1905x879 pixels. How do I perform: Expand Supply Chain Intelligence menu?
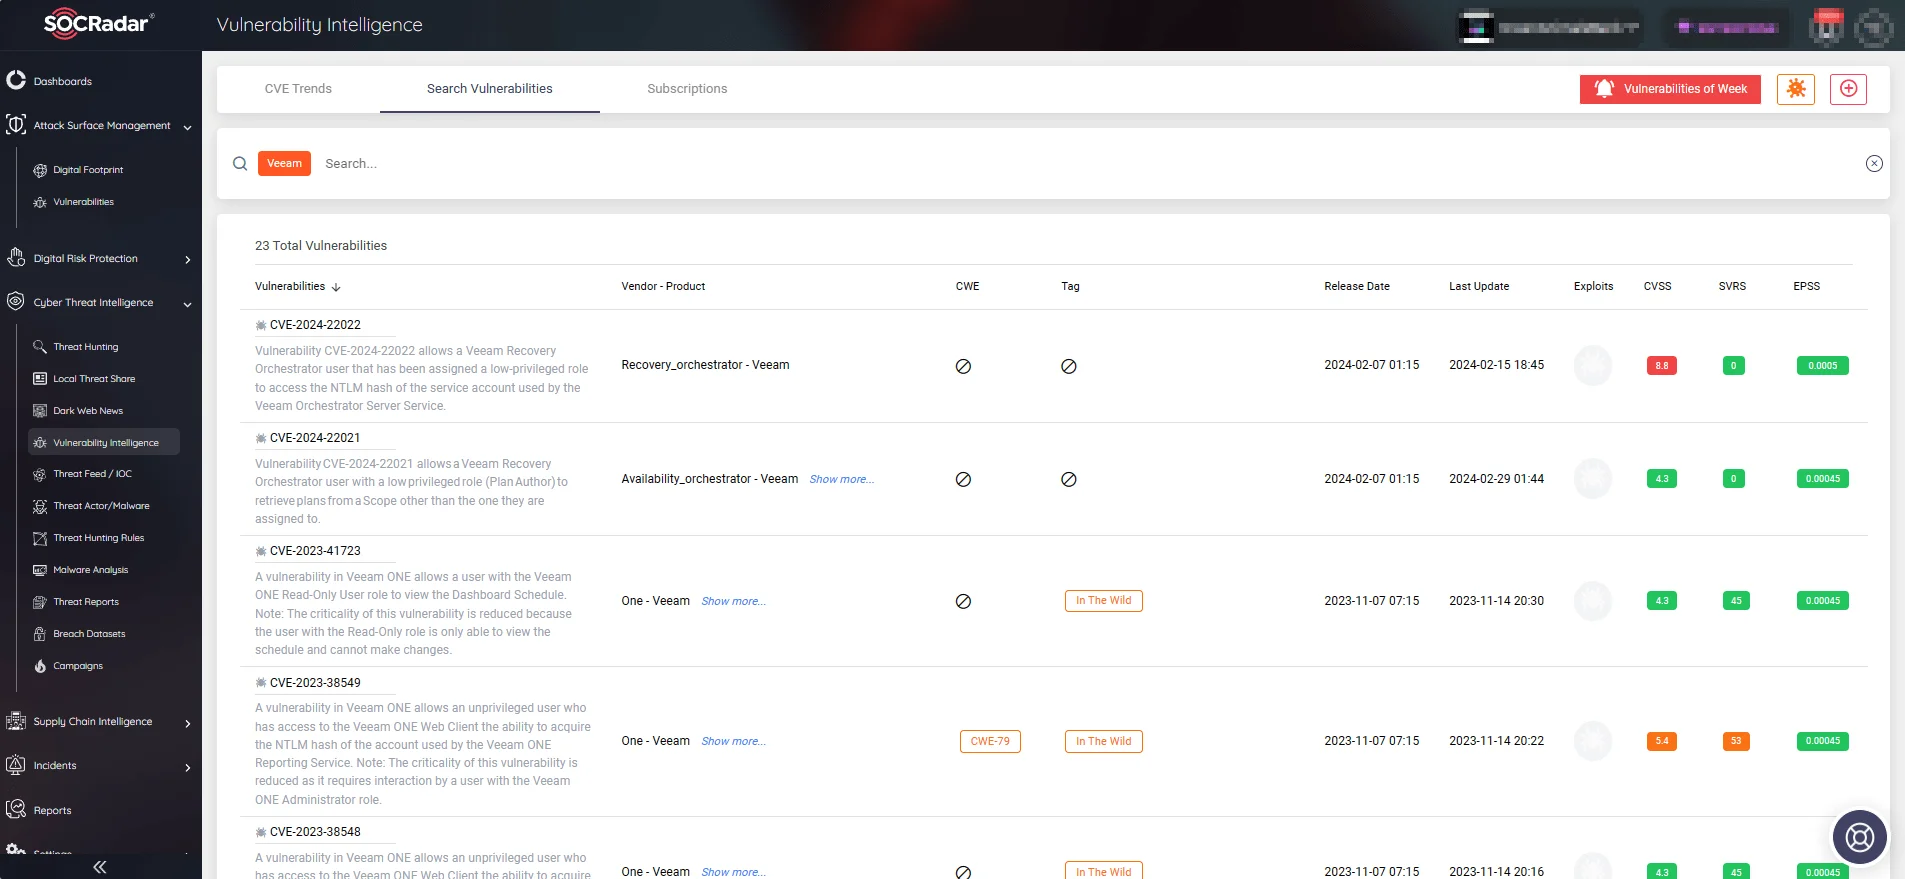tap(188, 723)
